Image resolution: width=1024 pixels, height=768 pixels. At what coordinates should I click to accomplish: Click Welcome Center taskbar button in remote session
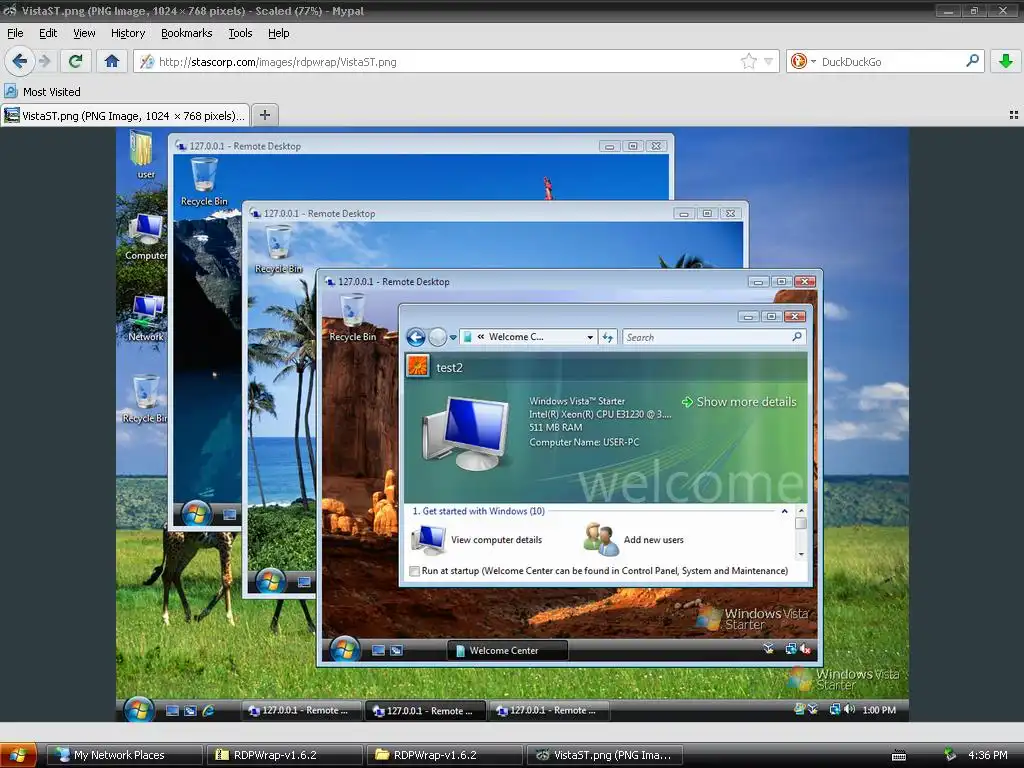pyautogui.click(x=507, y=650)
